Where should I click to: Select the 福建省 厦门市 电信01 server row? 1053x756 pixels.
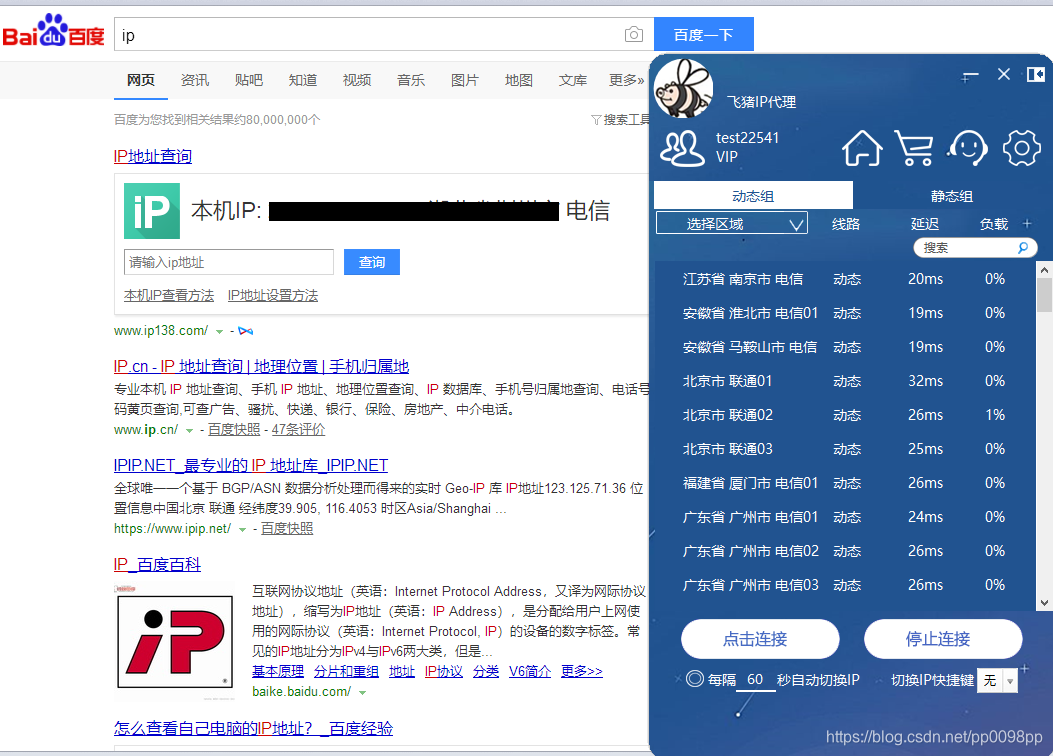click(845, 483)
